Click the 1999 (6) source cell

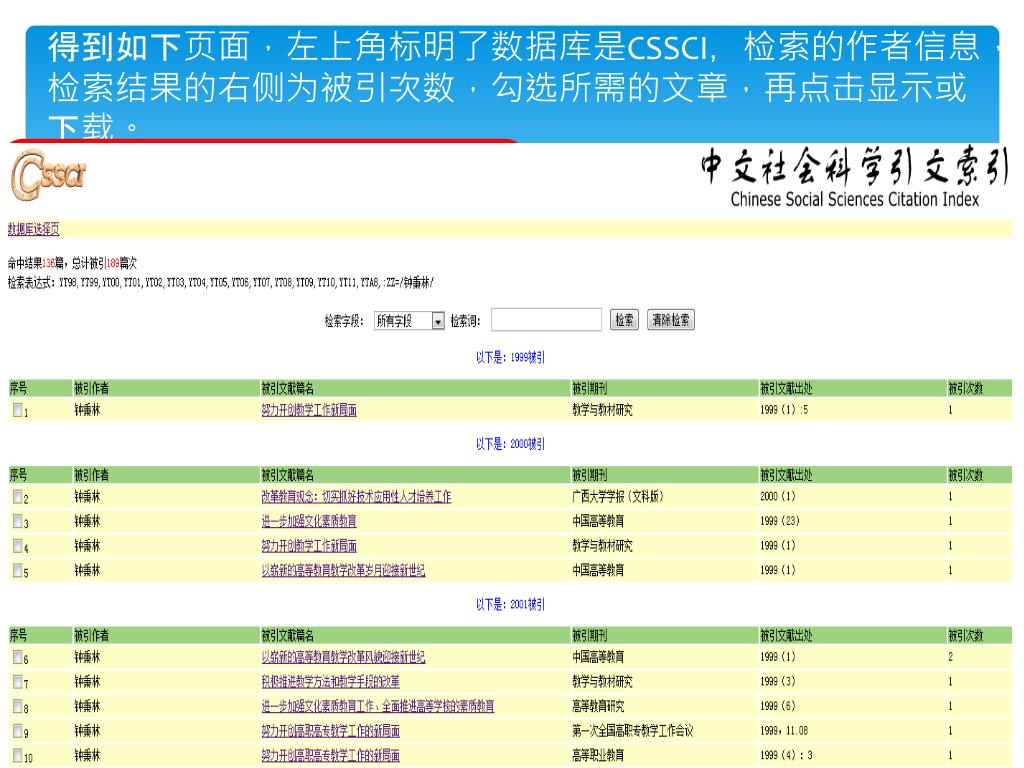point(778,706)
